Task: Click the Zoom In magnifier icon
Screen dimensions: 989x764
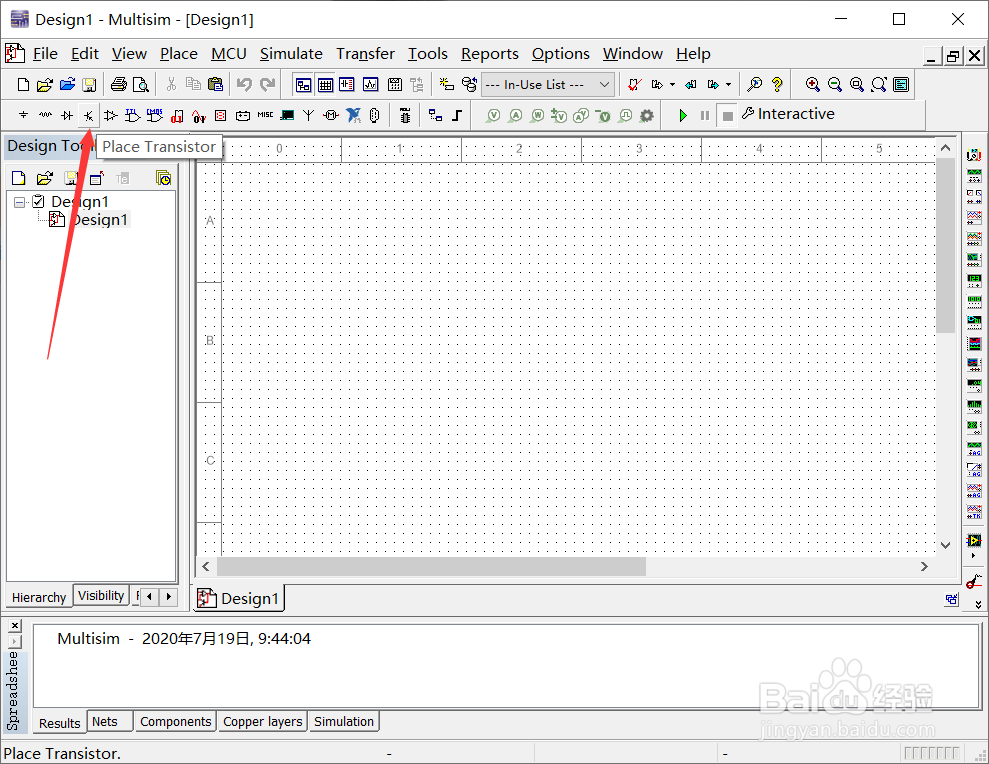Action: (812, 85)
